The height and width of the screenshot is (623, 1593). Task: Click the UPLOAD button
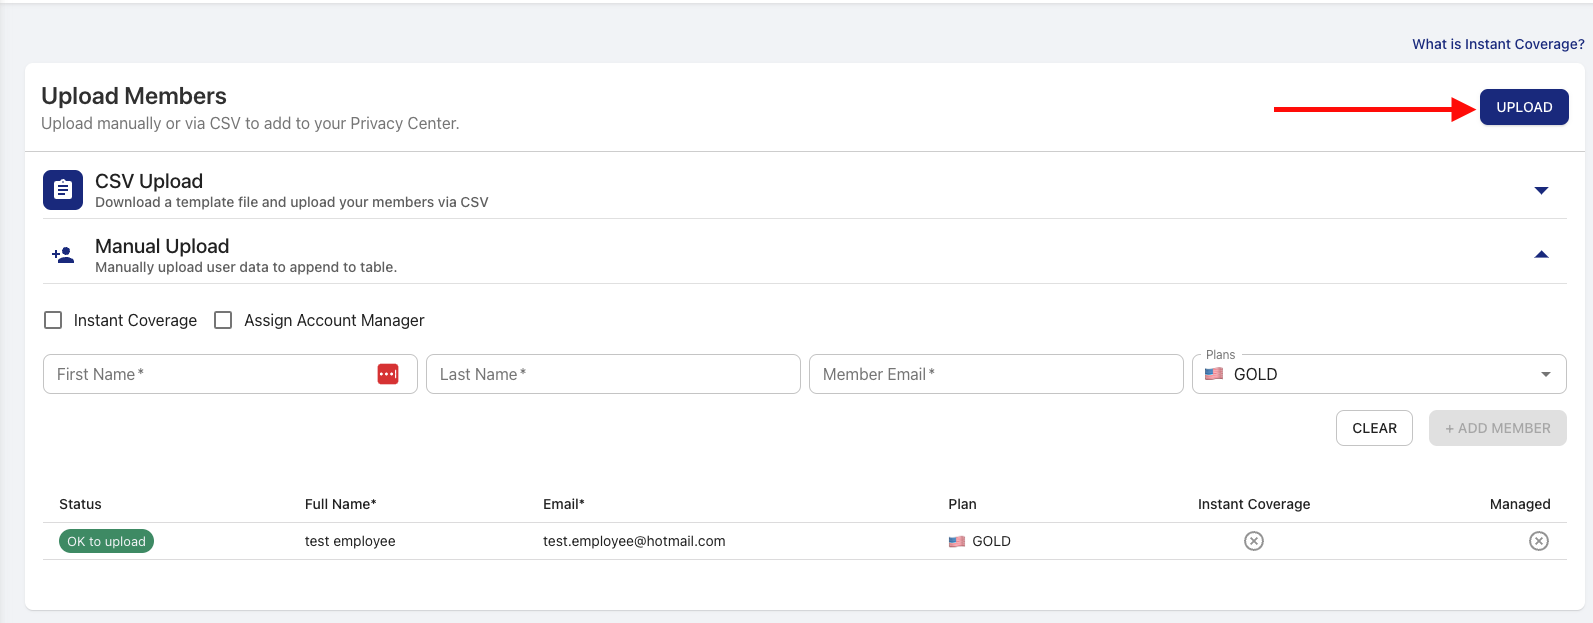[x=1524, y=107]
